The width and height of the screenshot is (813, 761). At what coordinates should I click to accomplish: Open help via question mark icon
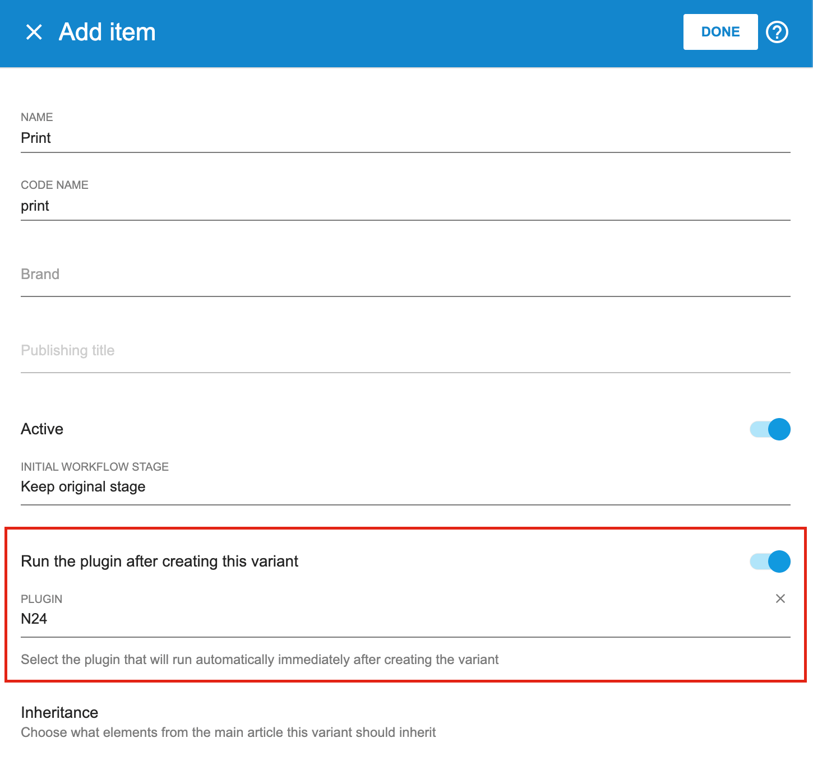click(x=777, y=32)
